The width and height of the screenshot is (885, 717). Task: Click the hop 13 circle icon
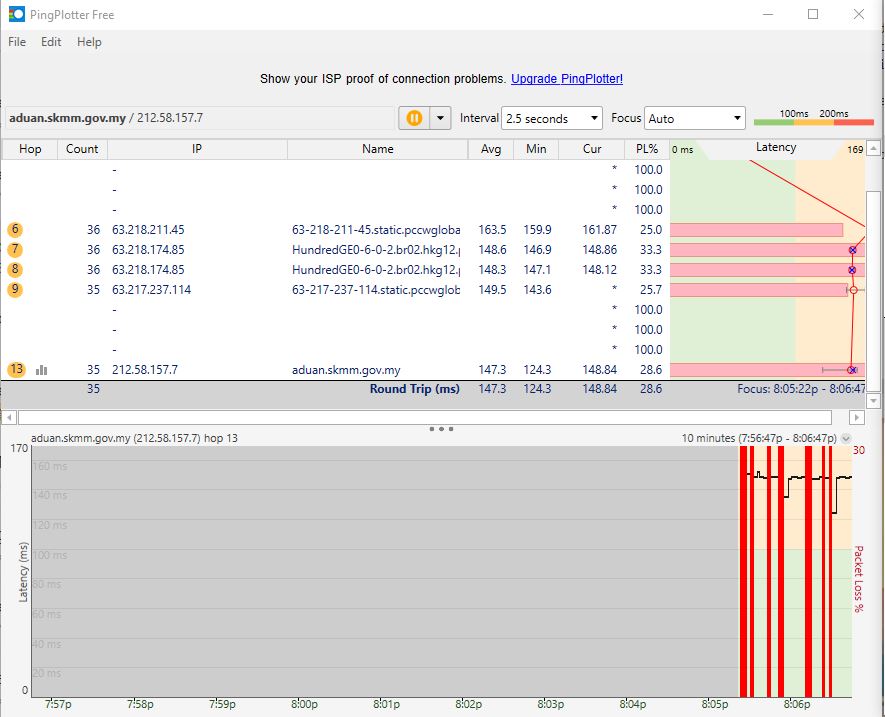tap(15, 370)
